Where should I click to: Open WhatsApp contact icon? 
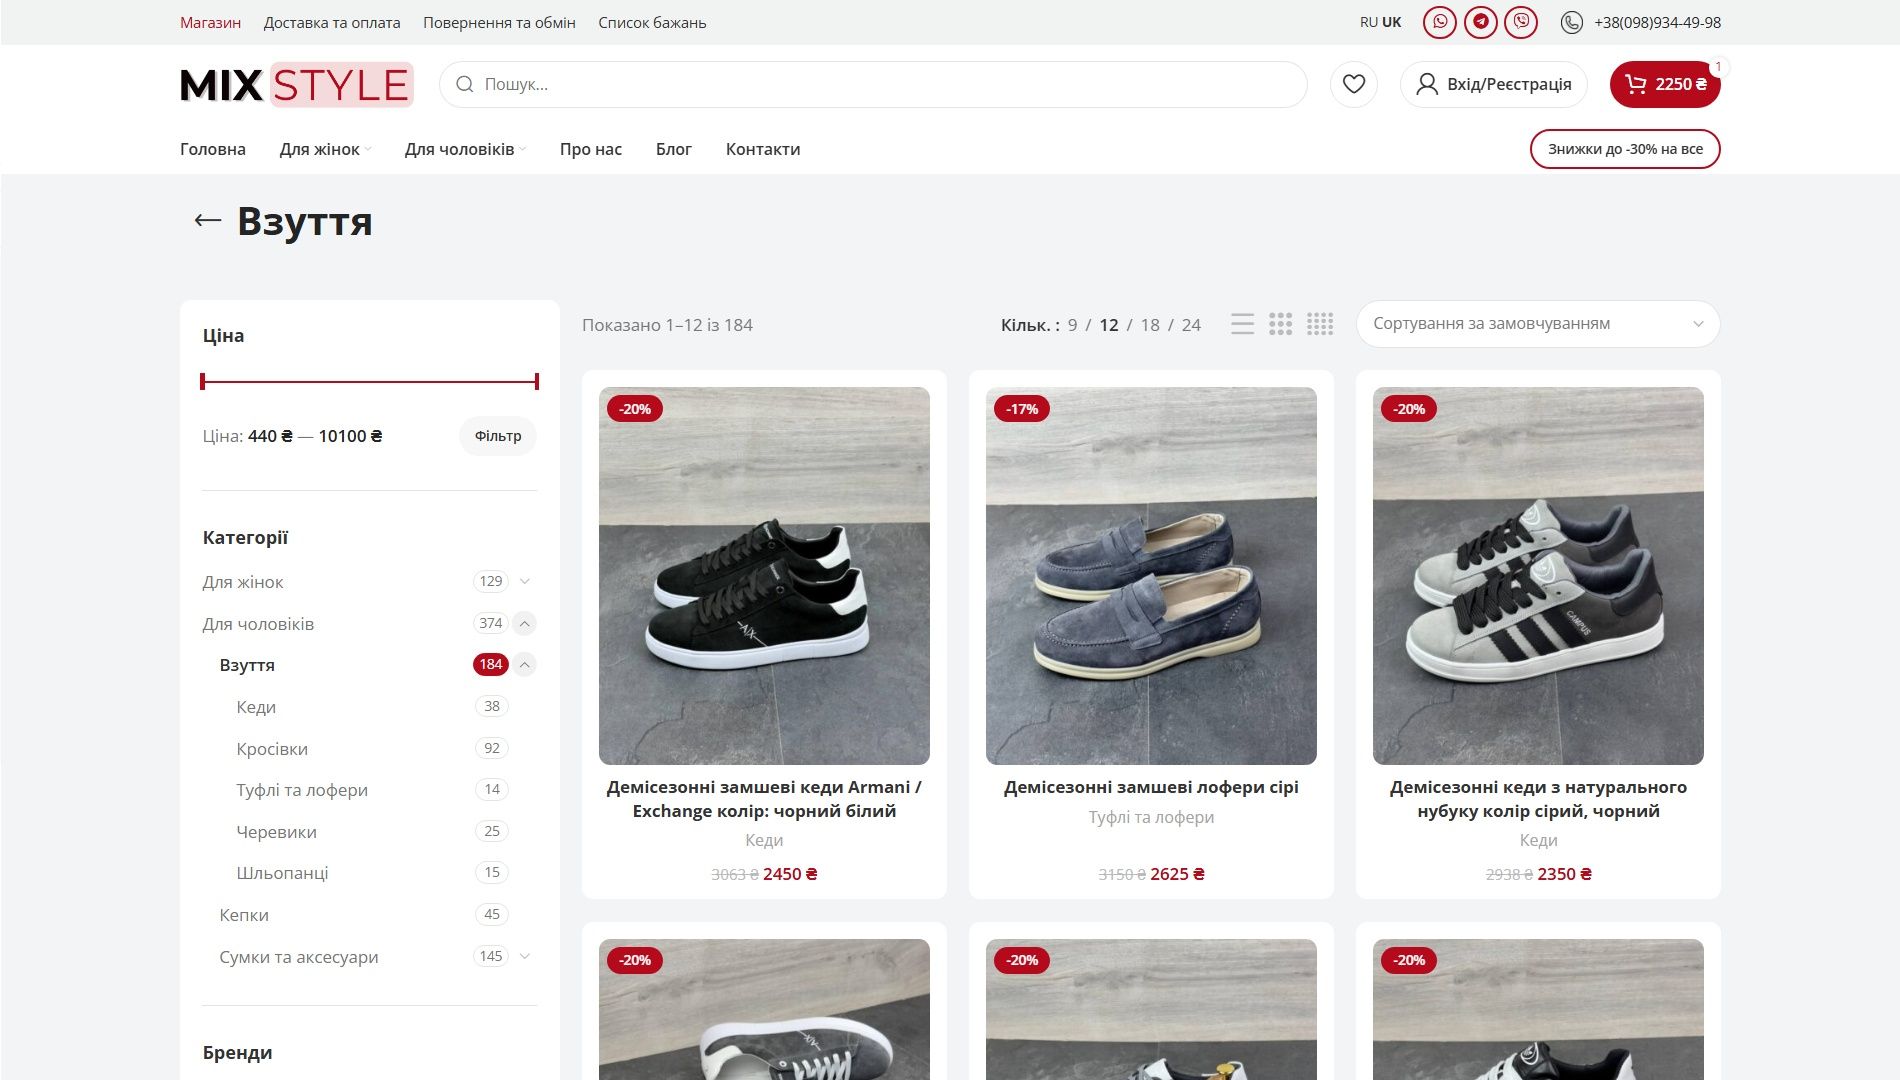click(x=1440, y=22)
